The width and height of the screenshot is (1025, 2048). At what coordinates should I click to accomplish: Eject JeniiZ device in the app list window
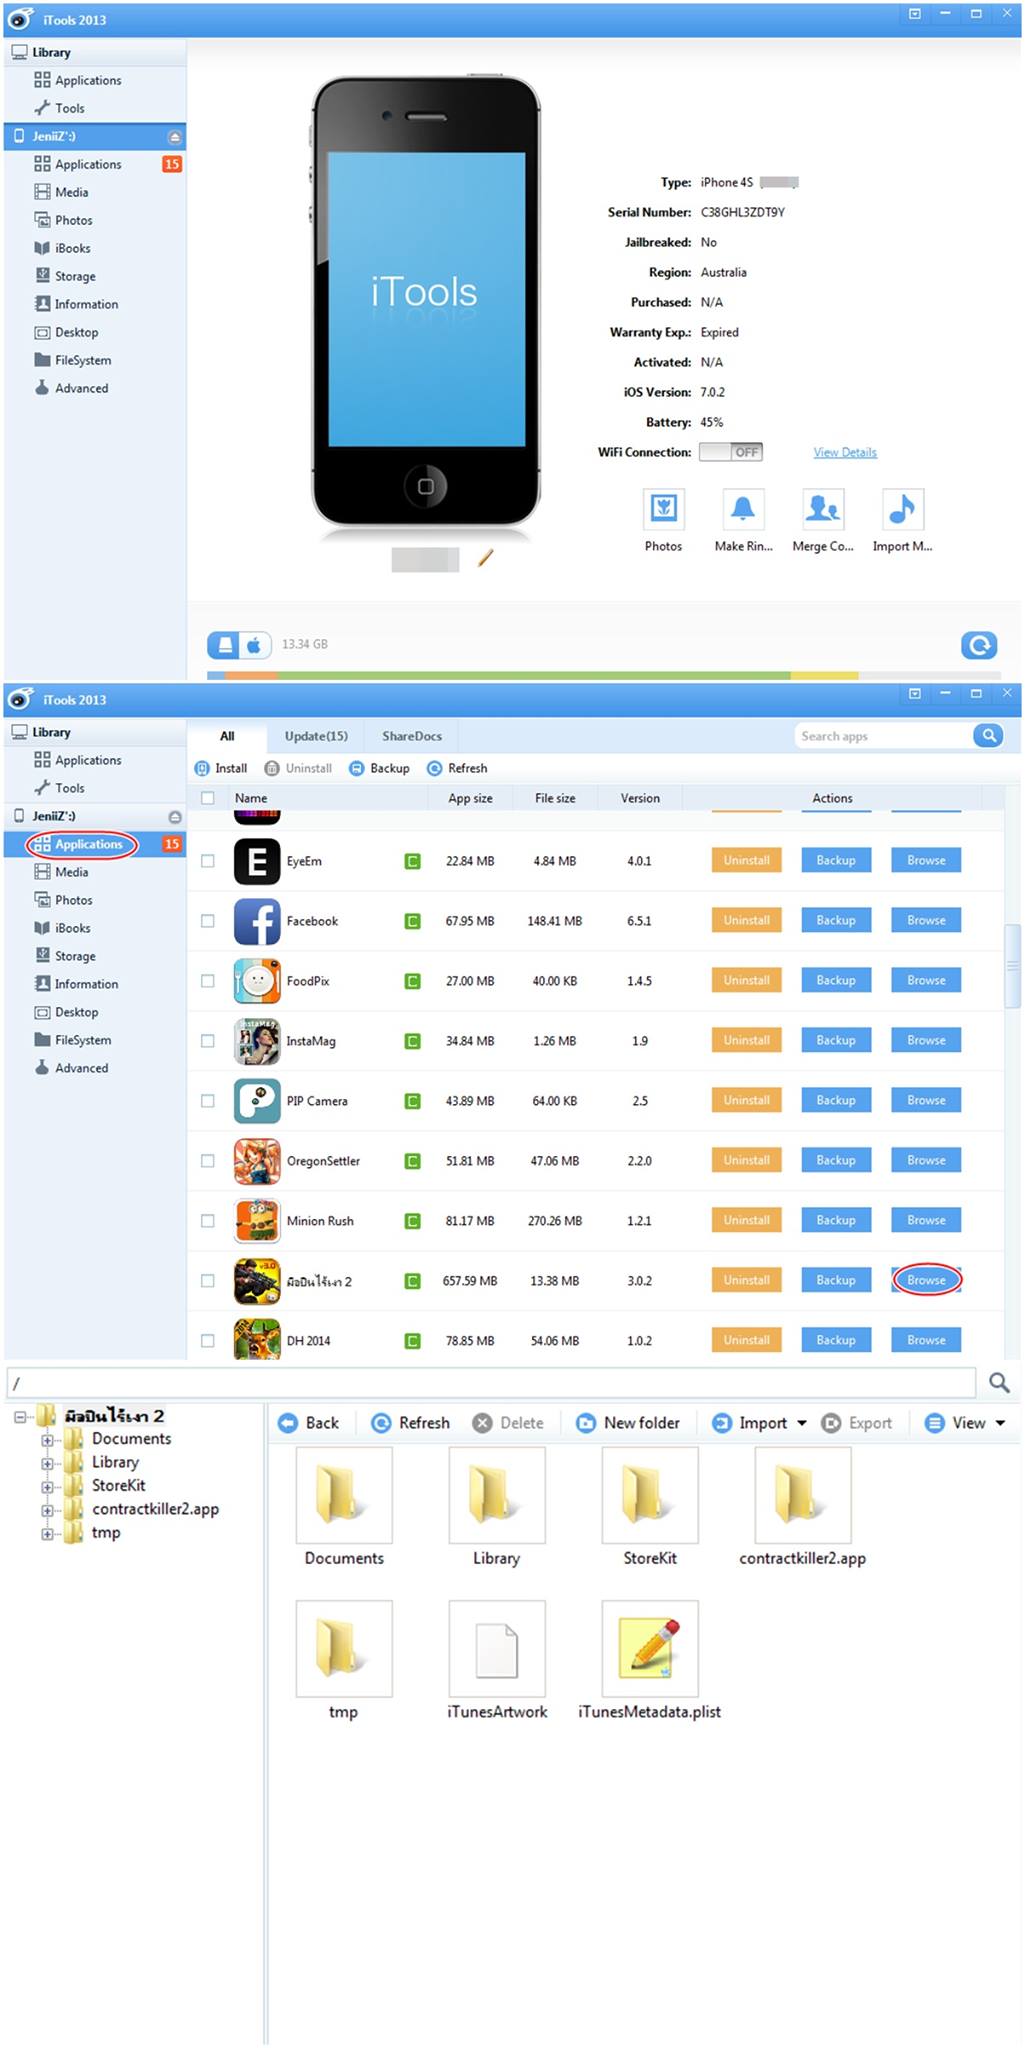(175, 817)
